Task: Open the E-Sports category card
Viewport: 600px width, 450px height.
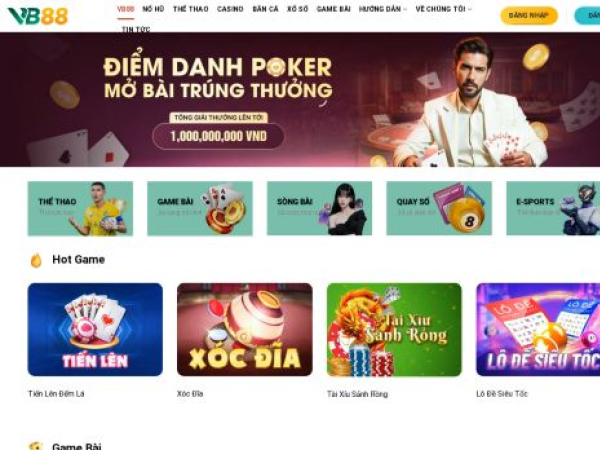Action: click(x=553, y=208)
